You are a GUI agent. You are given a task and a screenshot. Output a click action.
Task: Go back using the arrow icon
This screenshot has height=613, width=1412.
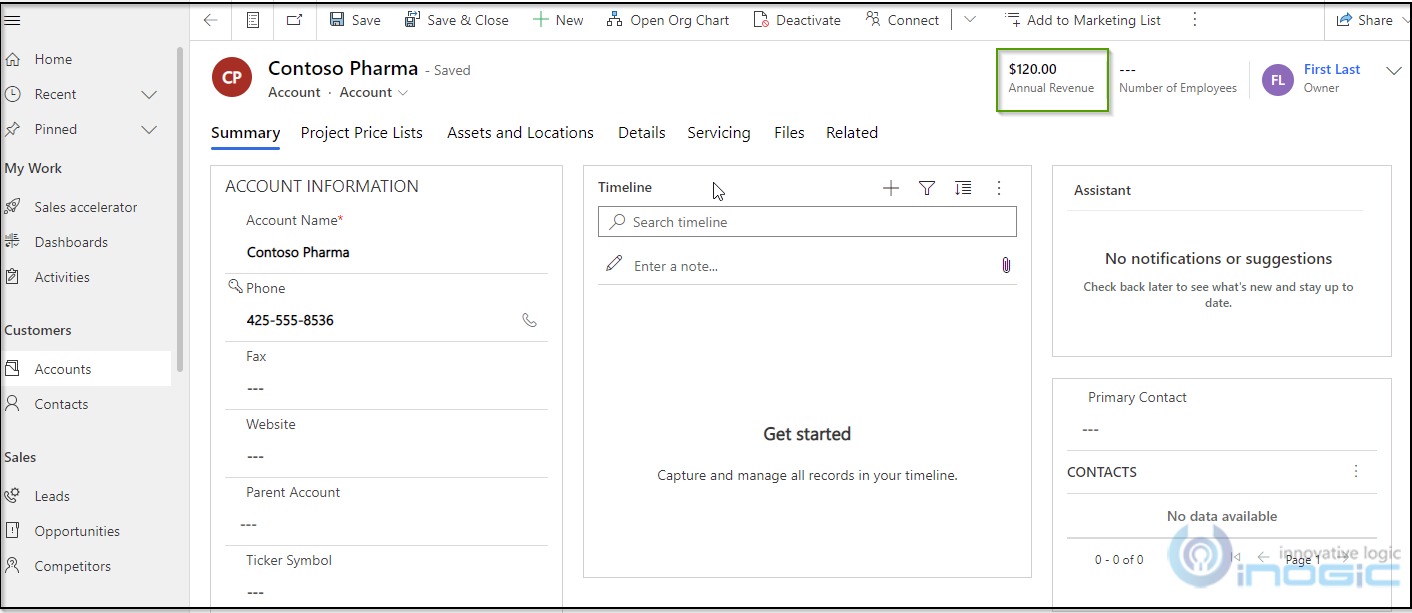pyautogui.click(x=210, y=20)
